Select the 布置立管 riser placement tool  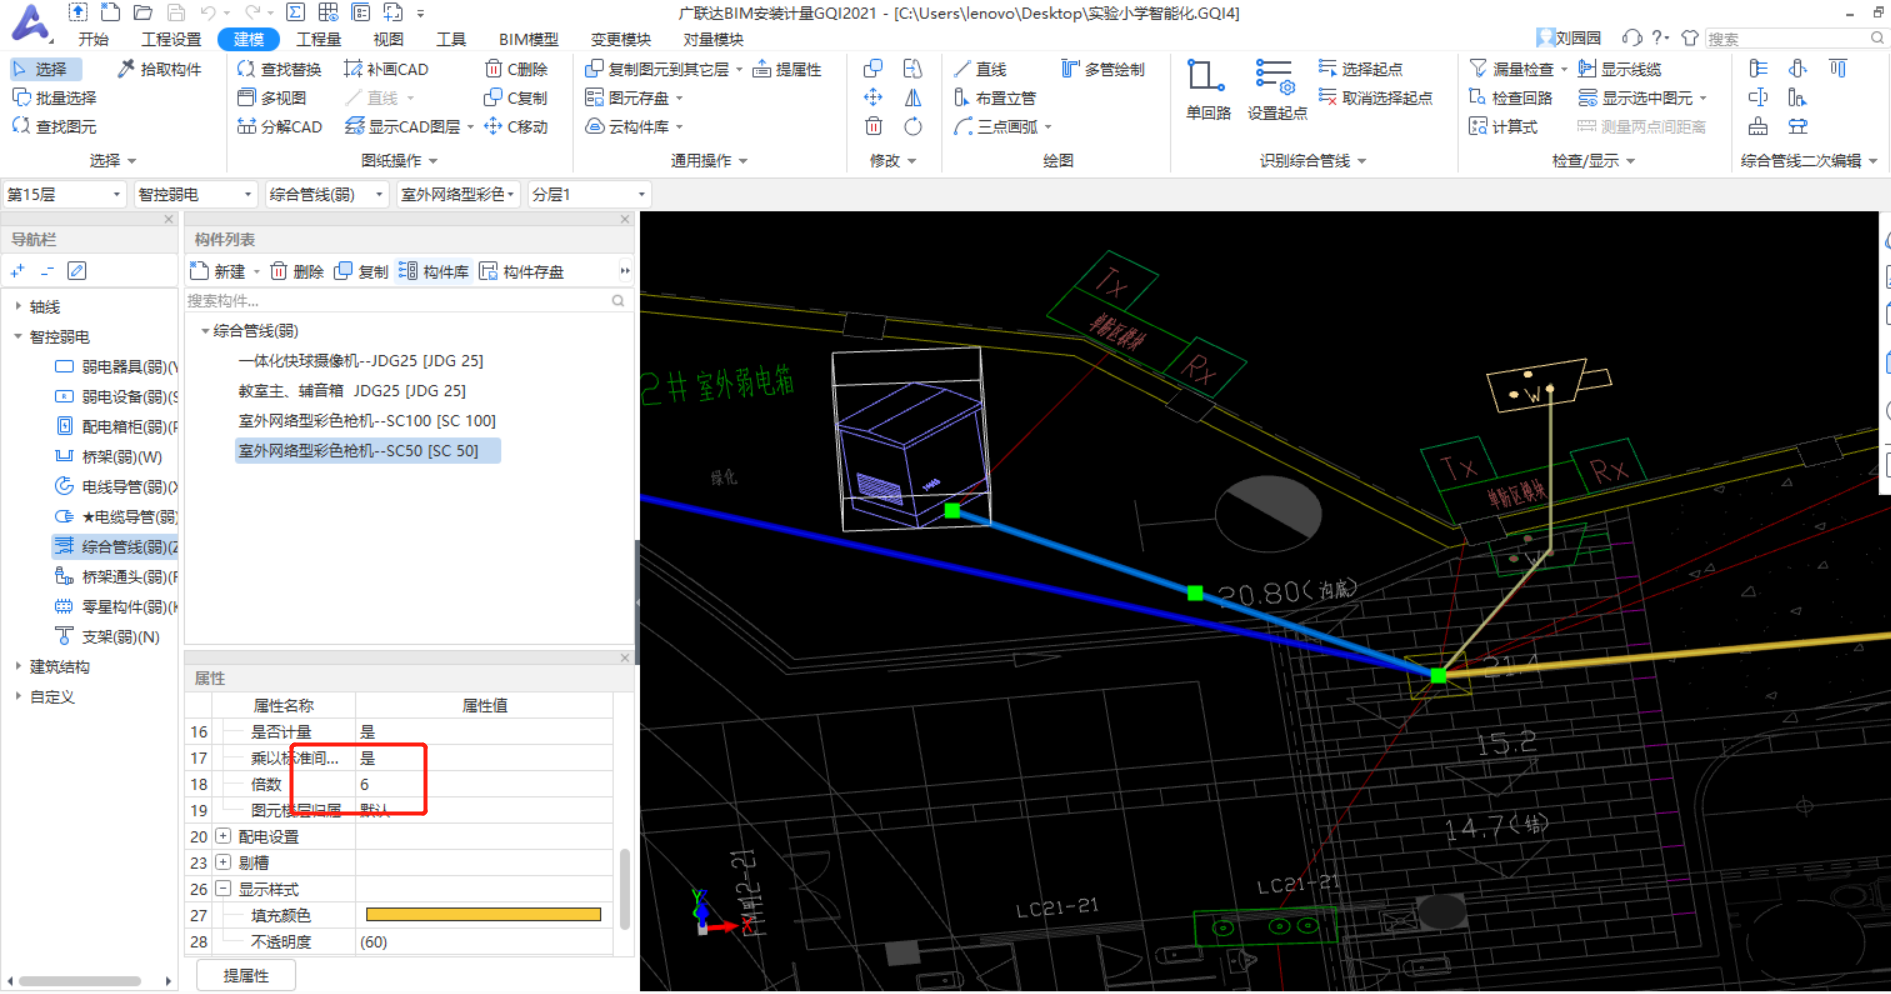995,98
